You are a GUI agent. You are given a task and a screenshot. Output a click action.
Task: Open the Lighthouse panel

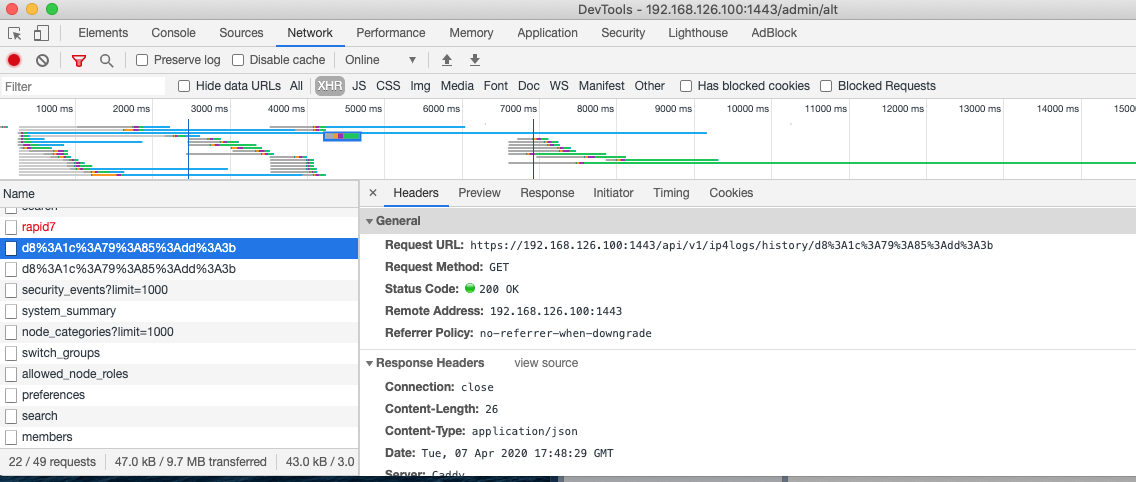click(x=698, y=33)
